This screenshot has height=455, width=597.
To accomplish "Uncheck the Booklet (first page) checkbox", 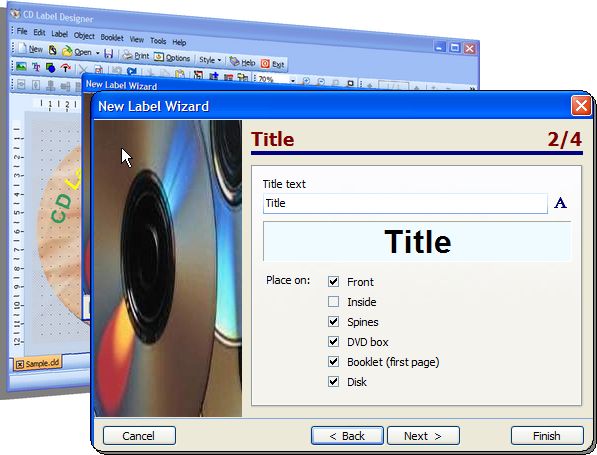I will [x=334, y=362].
